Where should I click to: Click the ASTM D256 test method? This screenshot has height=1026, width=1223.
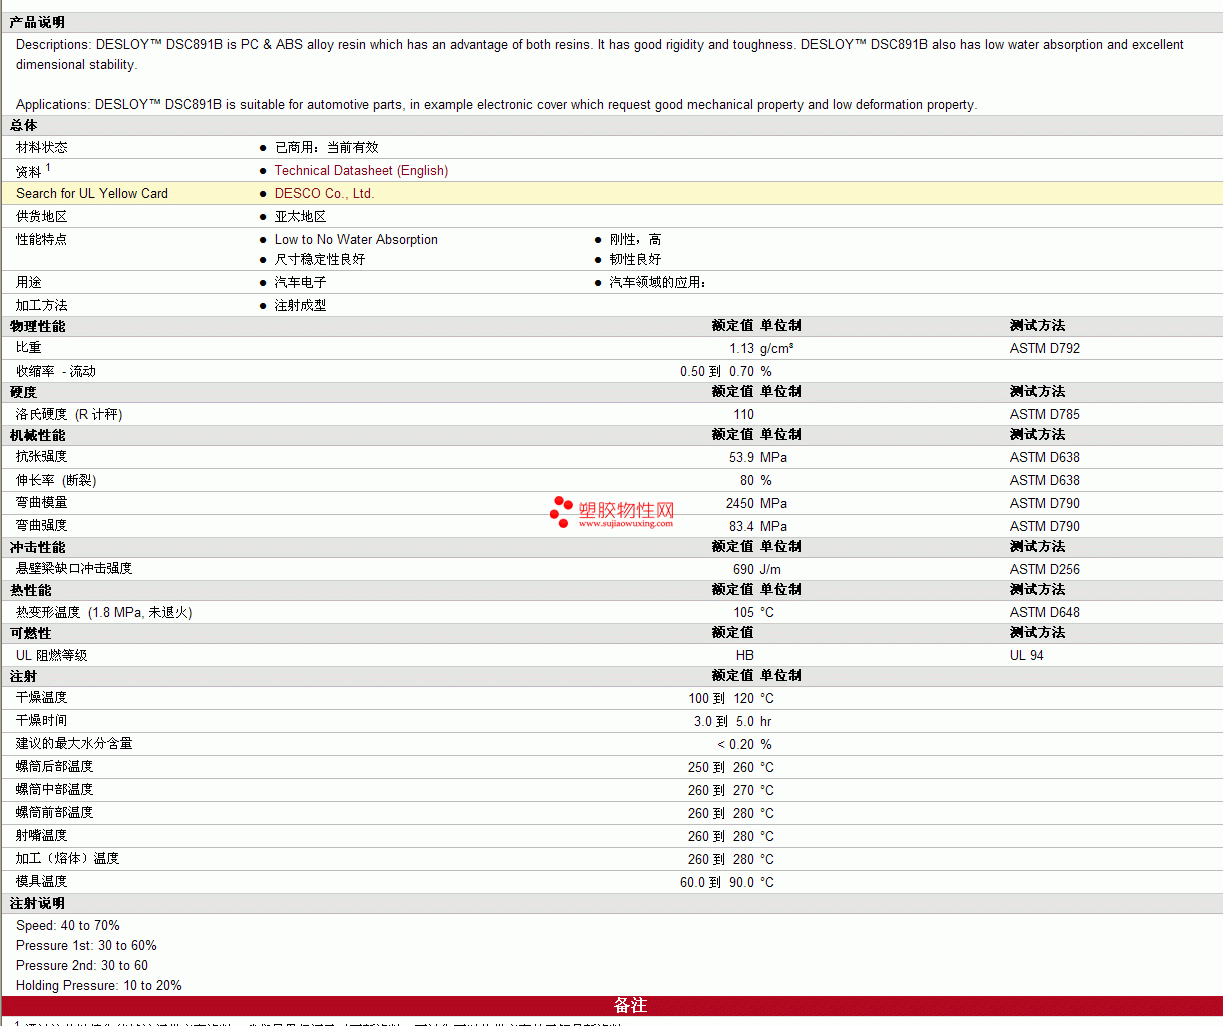click(1045, 570)
